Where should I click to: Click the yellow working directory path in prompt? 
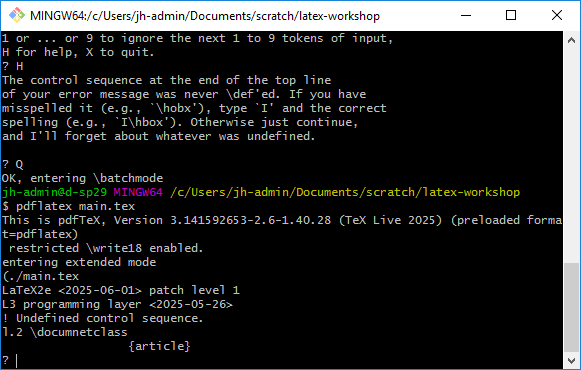(x=345, y=192)
